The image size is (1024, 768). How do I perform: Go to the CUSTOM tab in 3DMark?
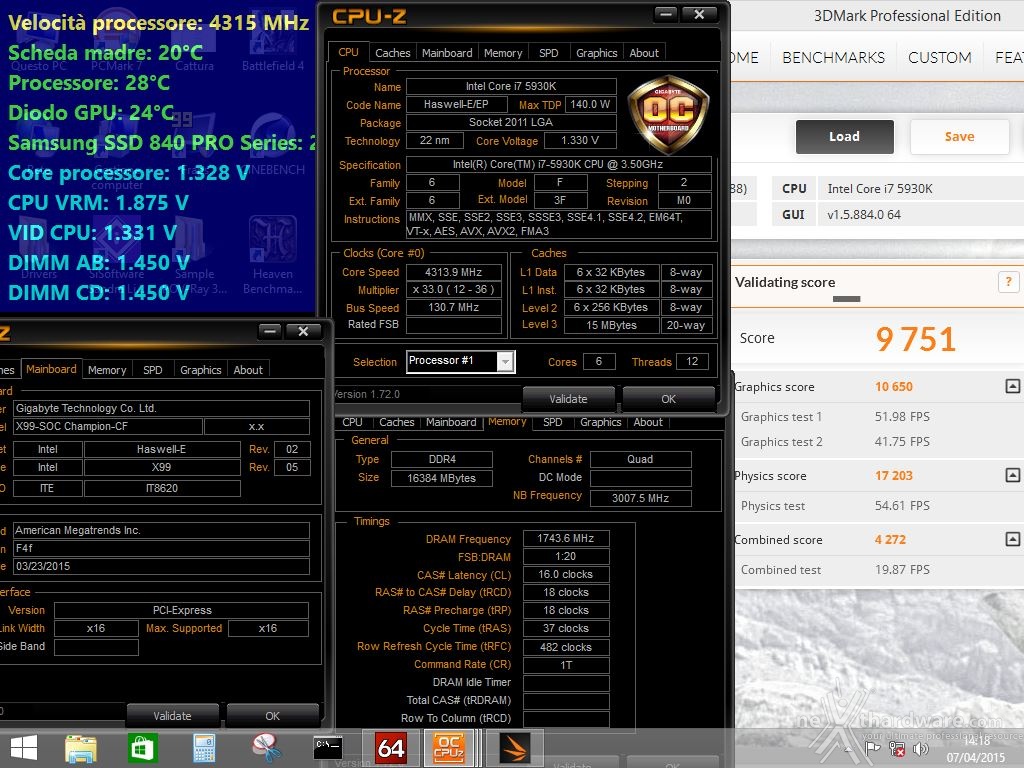(940, 57)
